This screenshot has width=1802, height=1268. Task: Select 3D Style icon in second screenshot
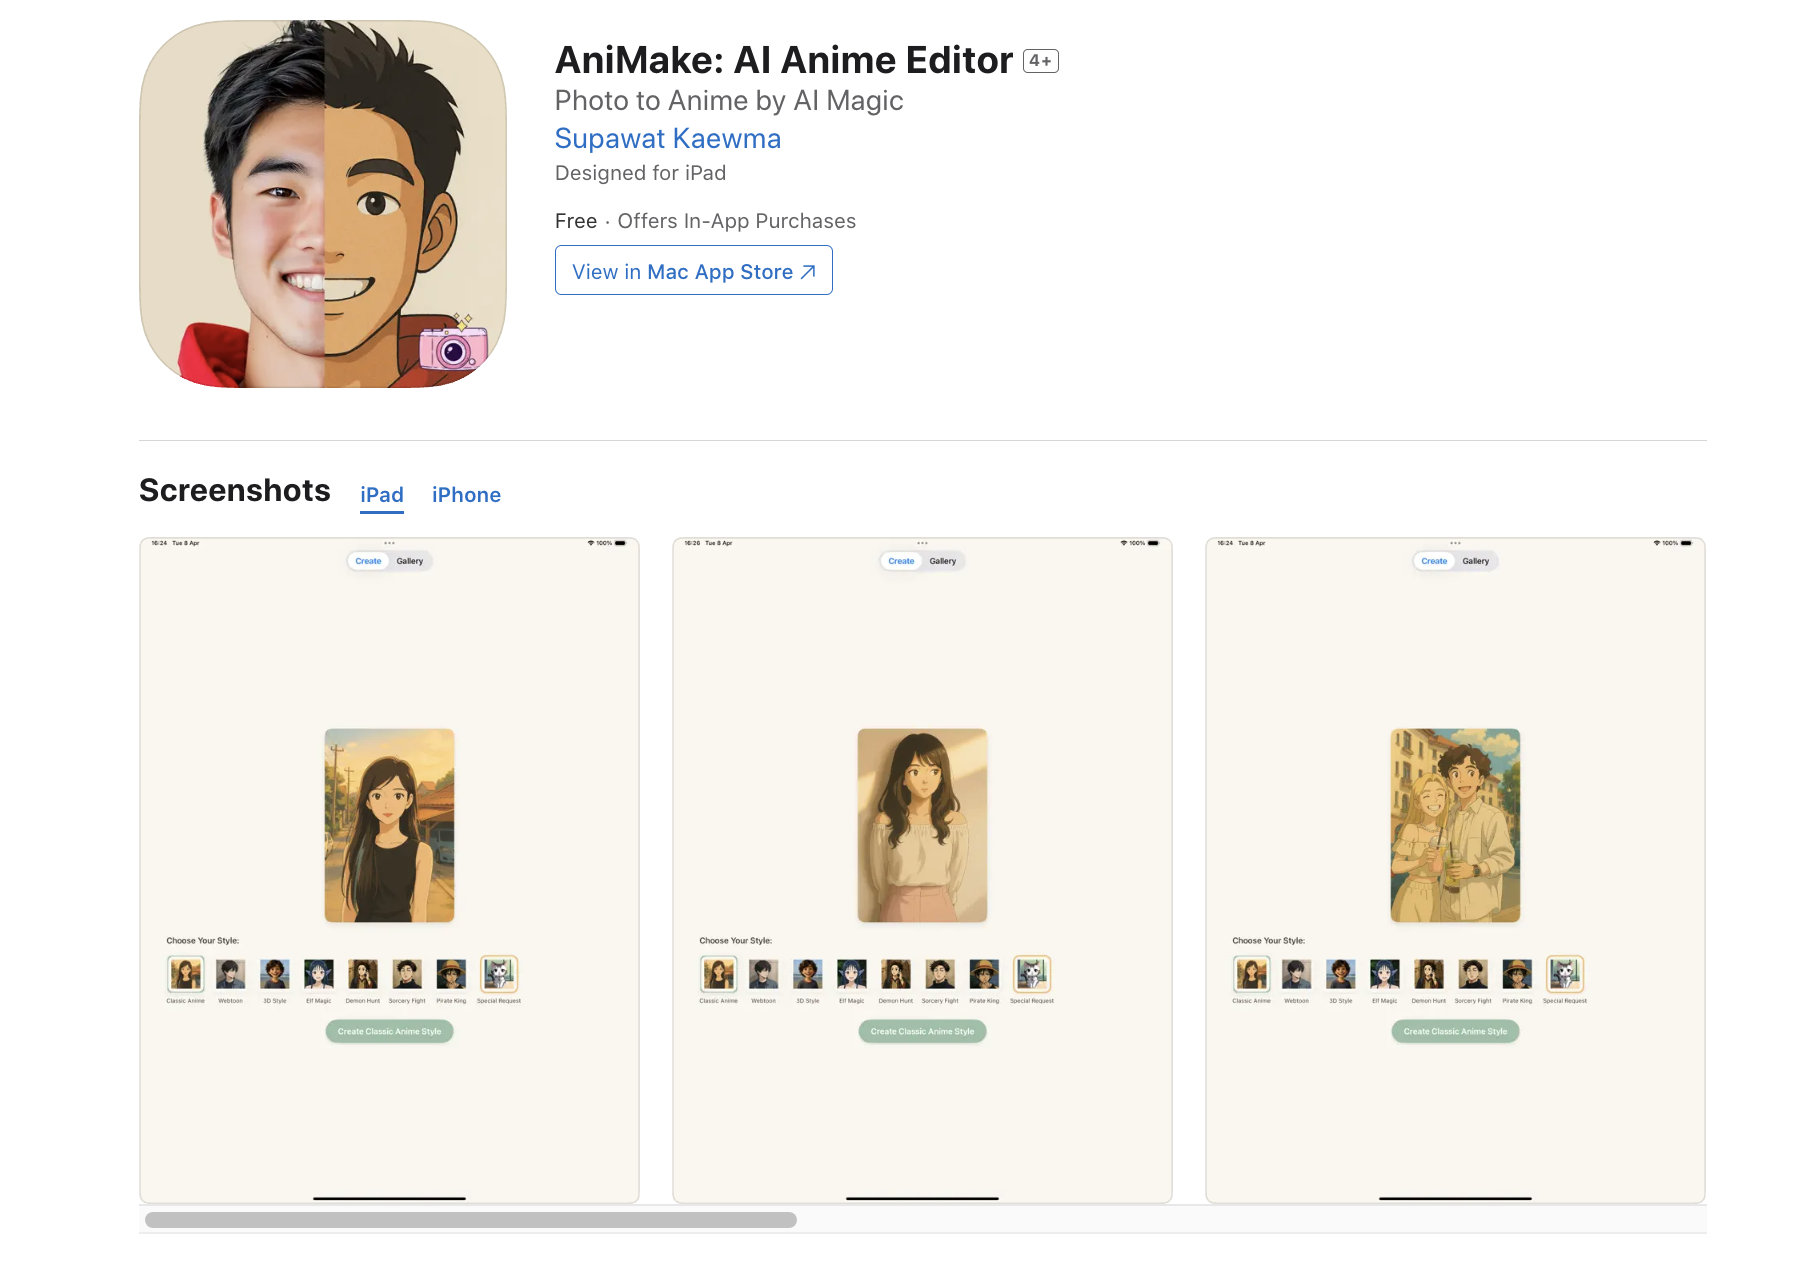(x=807, y=974)
